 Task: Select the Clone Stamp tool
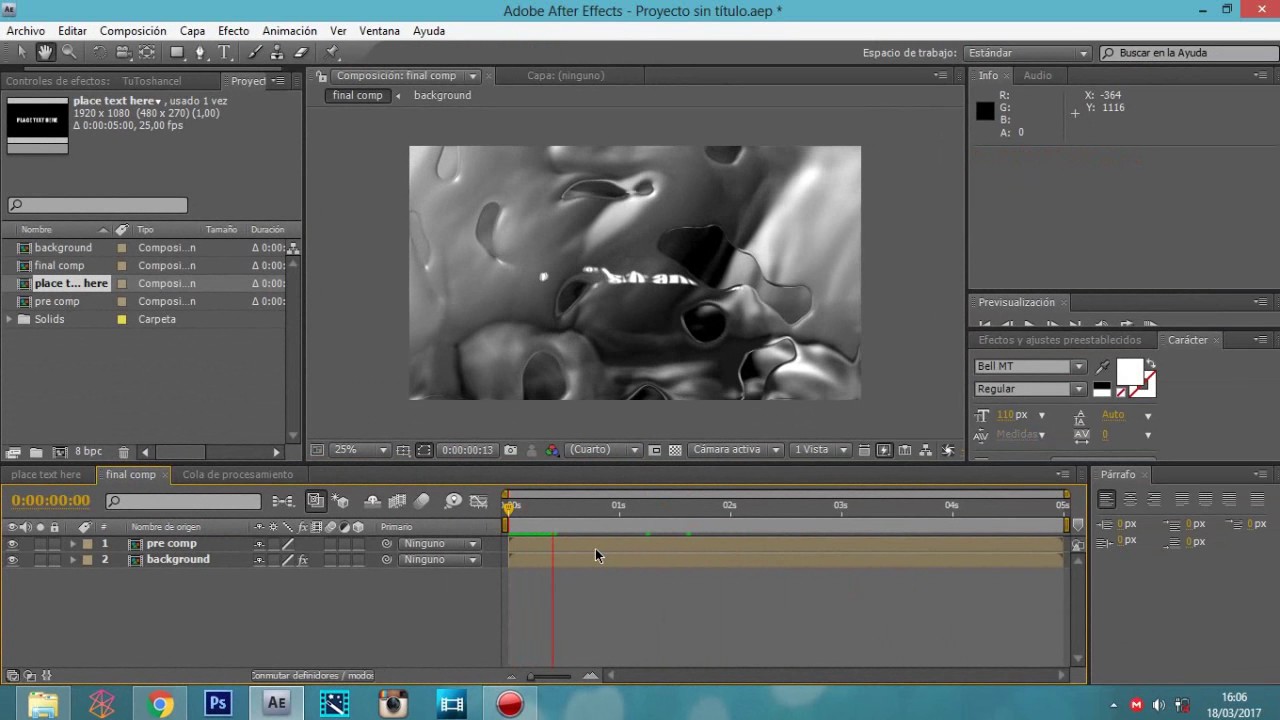pyautogui.click(x=277, y=52)
